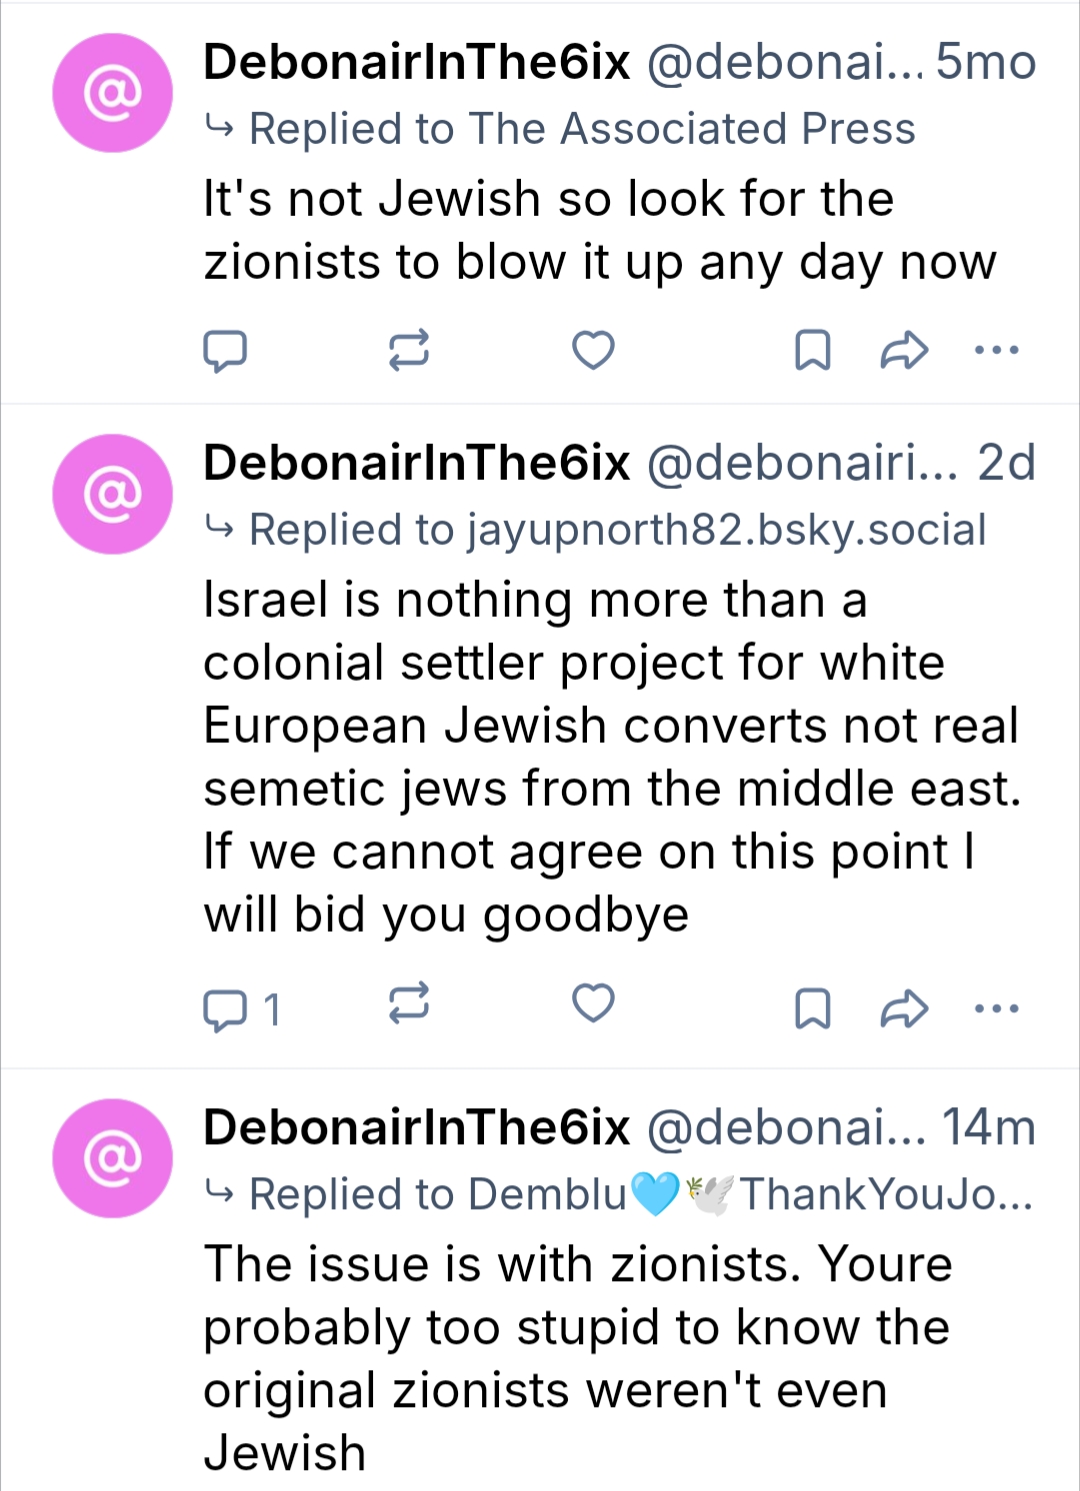Image resolution: width=1080 pixels, height=1491 pixels.
Task: Open avatar on the 5mo-old post
Action: tap(113, 93)
